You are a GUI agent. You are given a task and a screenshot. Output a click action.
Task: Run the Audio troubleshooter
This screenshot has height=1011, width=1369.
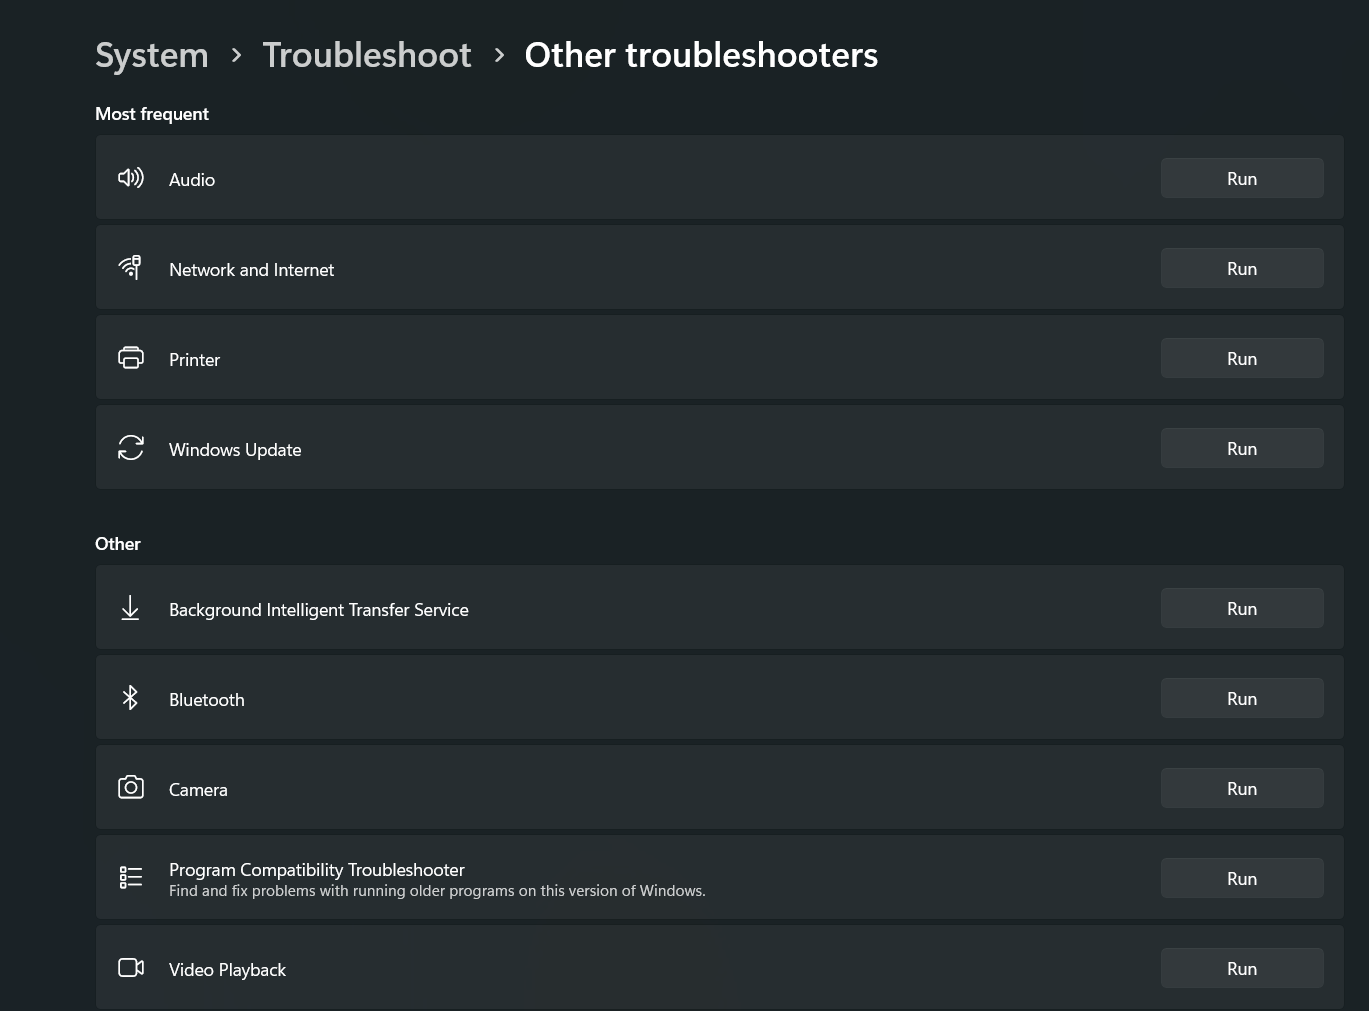[1242, 178]
